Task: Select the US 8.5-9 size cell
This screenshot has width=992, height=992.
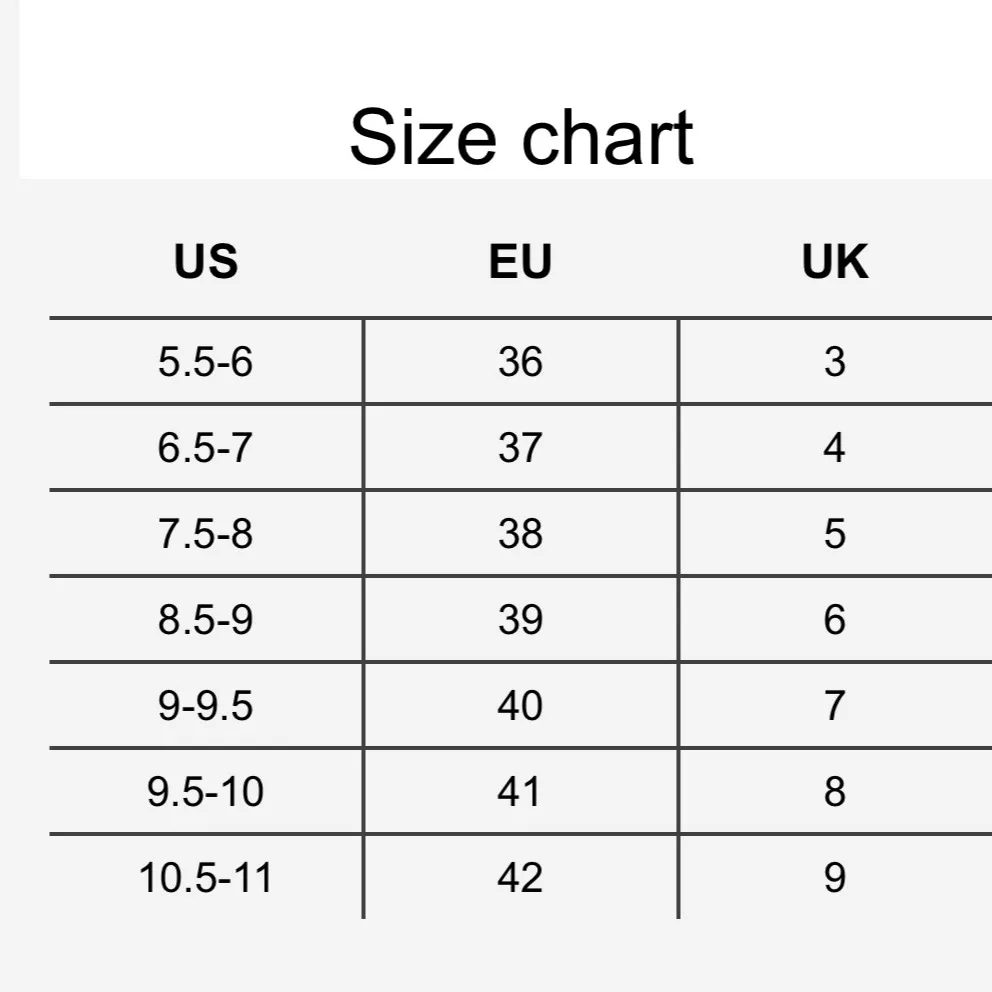Action: click(206, 620)
